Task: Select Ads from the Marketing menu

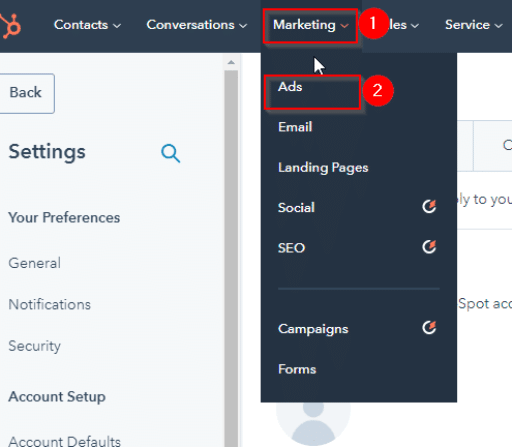Action: tap(290, 87)
